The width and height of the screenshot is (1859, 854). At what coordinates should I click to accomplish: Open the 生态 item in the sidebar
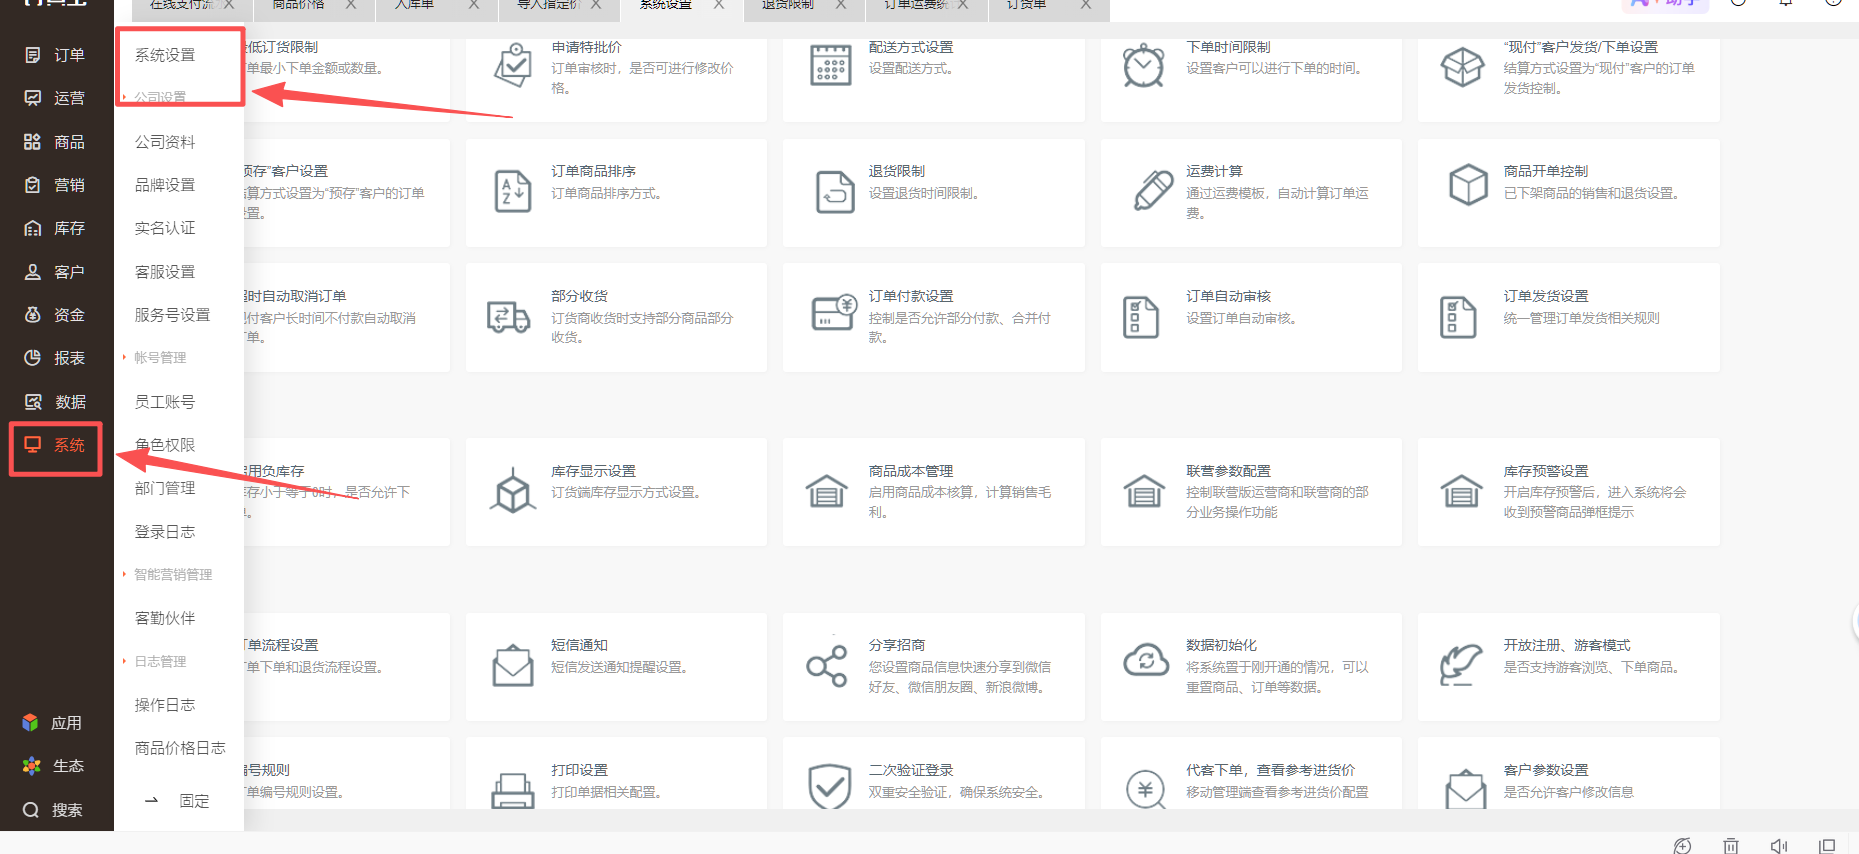tap(52, 766)
